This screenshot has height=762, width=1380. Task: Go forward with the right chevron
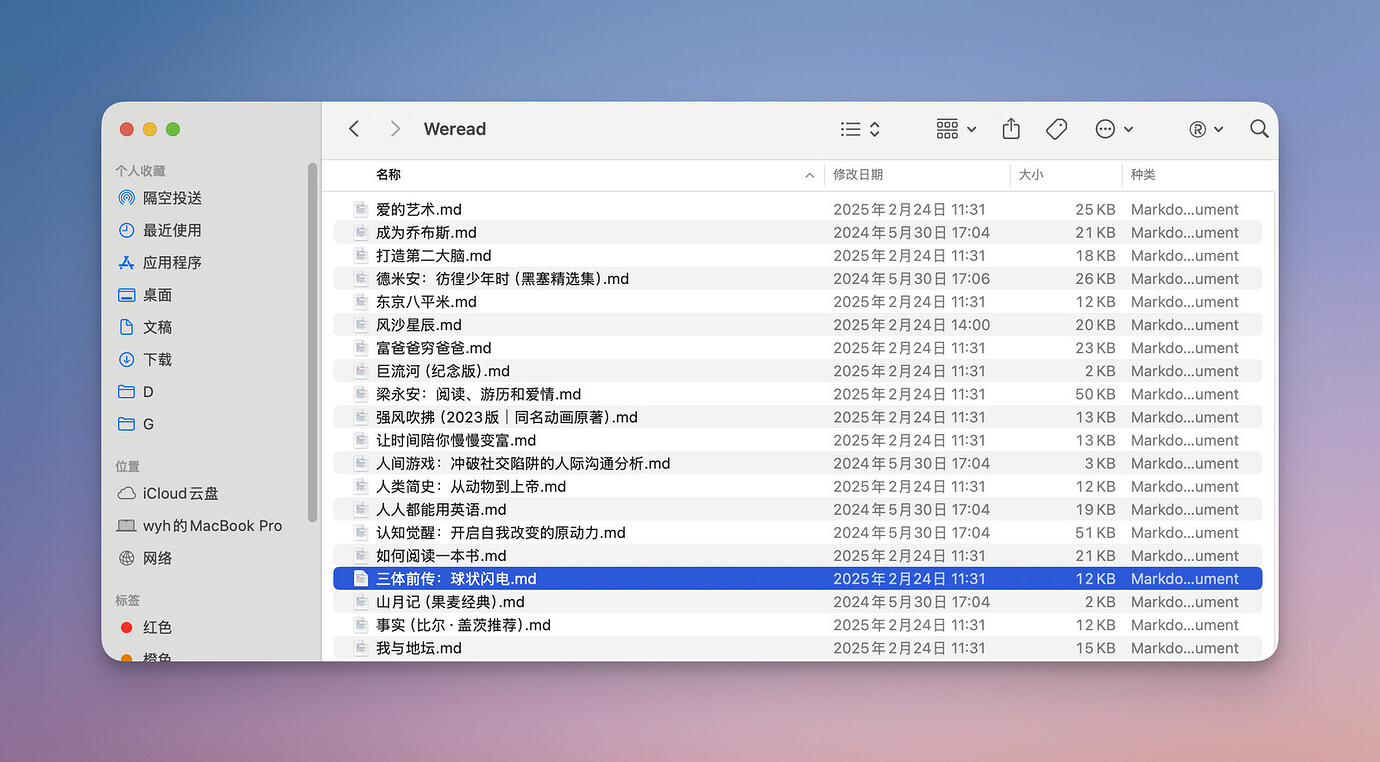[395, 129]
